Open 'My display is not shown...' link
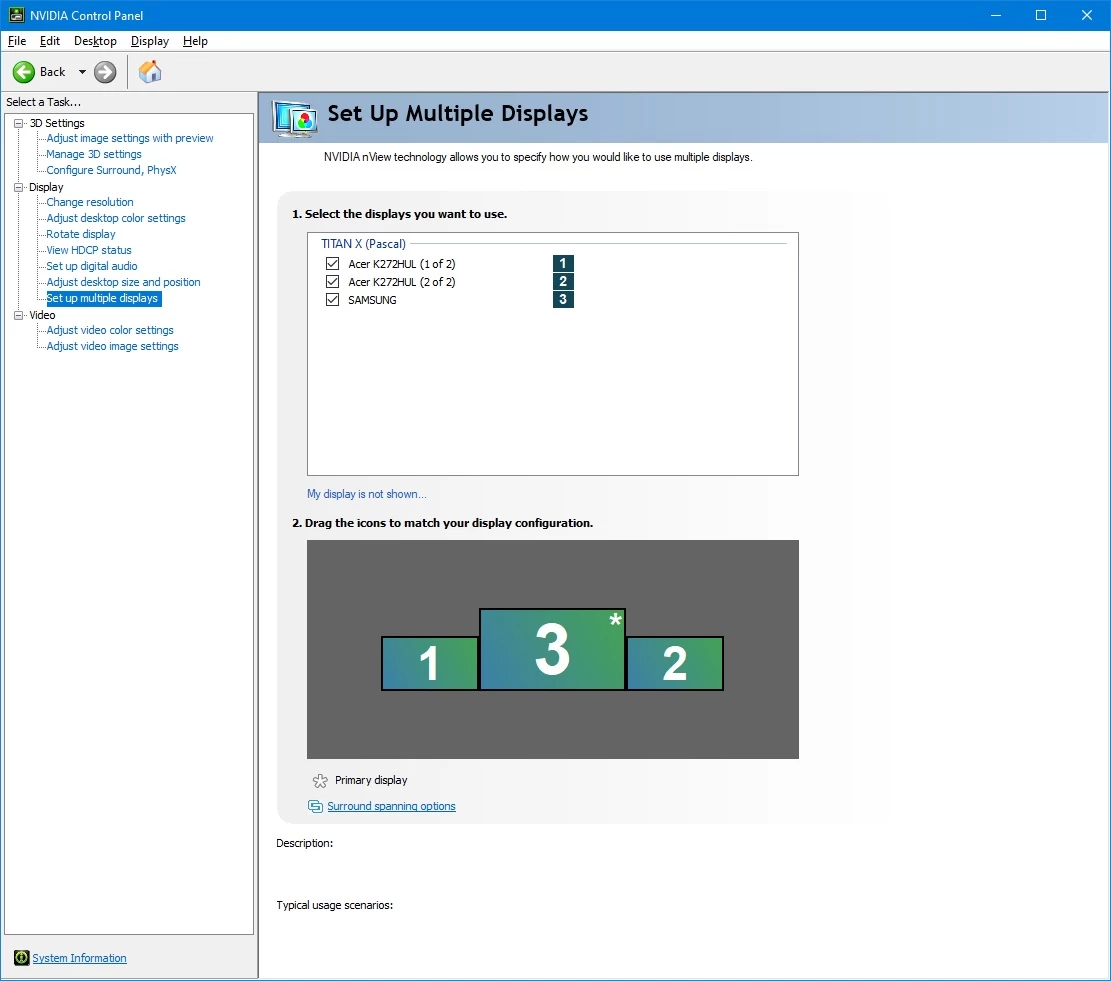This screenshot has height=981, width=1111. tap(366, 494)
